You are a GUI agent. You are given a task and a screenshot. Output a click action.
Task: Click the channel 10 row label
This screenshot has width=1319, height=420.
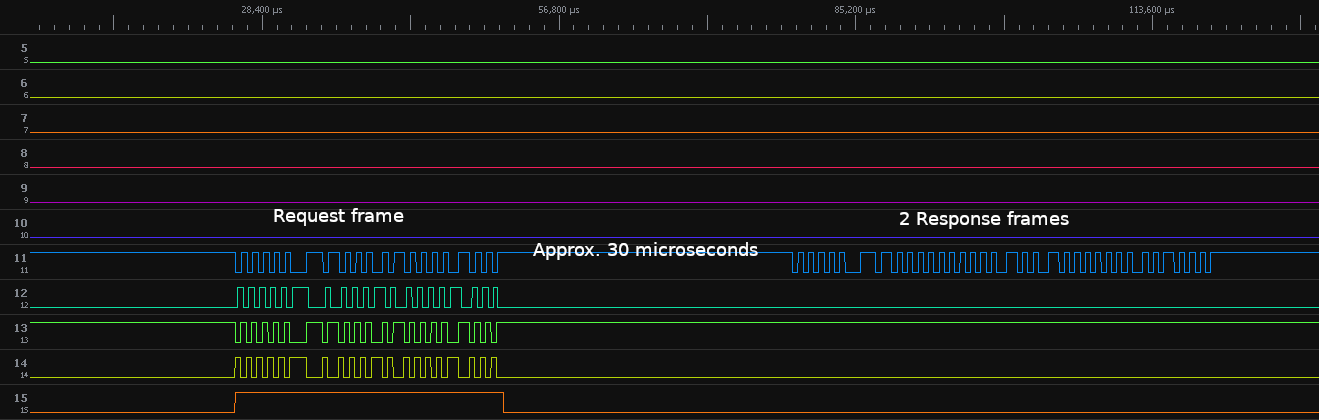pyautogui.click(x=22, y=223)
